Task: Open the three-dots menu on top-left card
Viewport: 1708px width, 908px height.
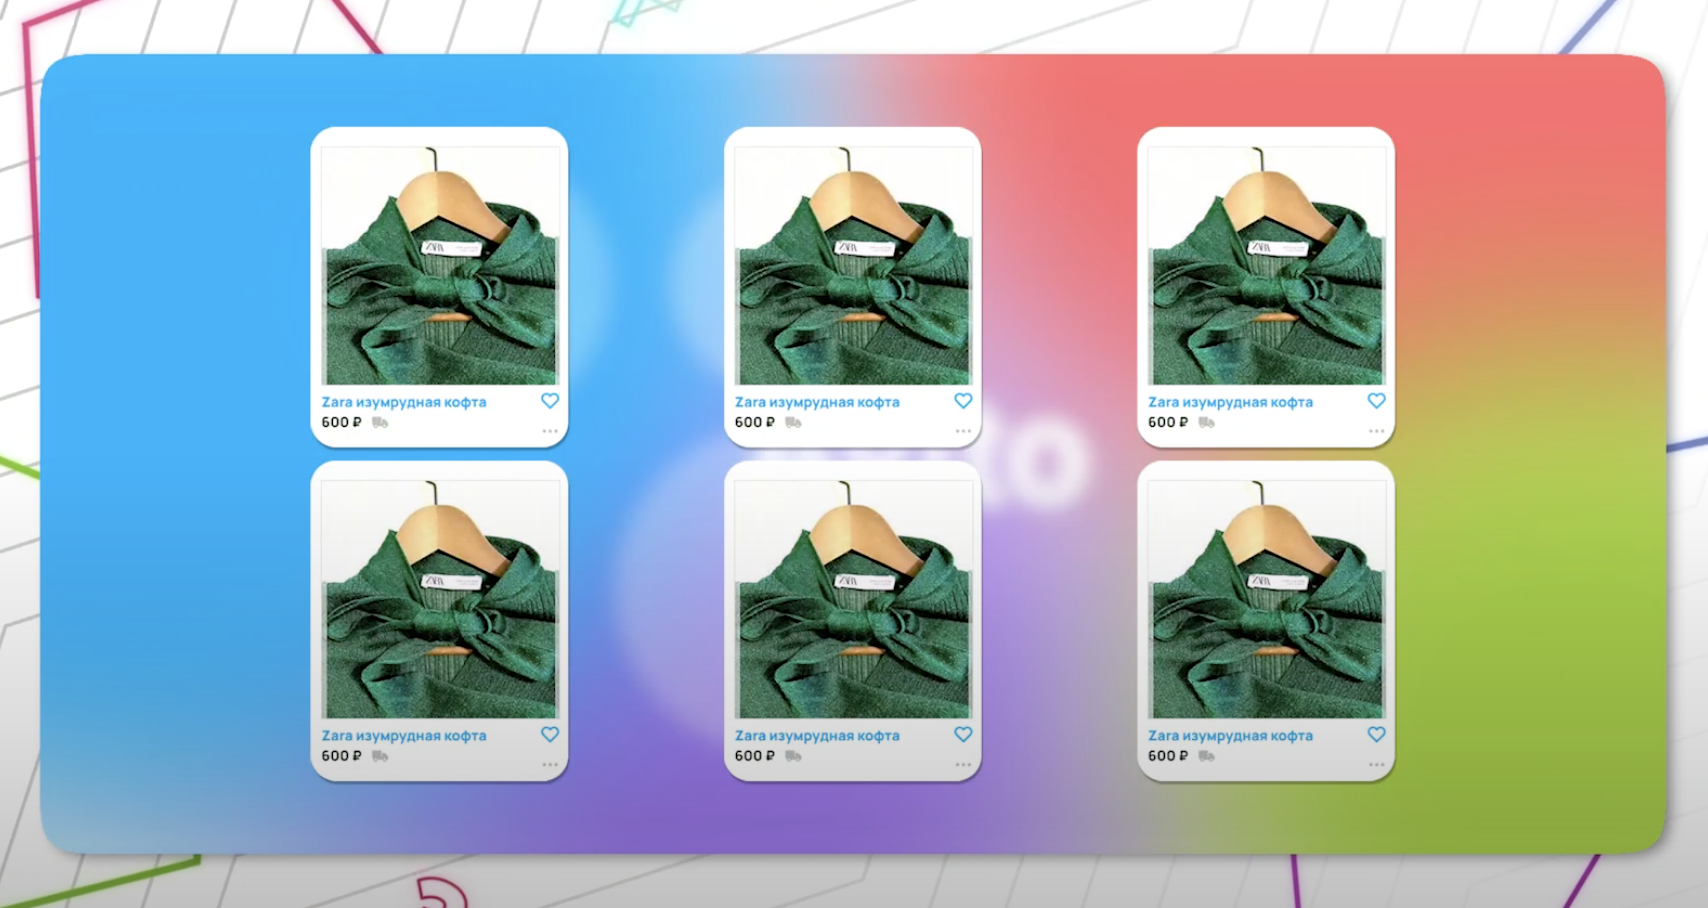Action: tap(550, 431)
